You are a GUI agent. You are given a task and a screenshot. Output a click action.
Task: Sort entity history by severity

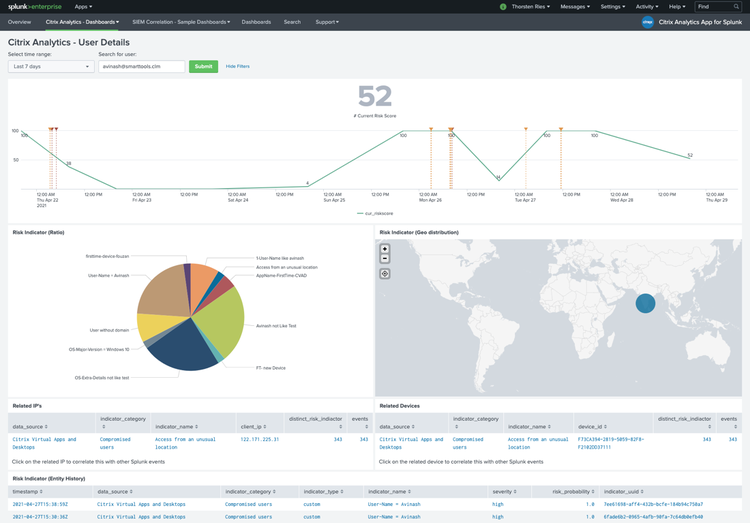click(x=504, y=491)
